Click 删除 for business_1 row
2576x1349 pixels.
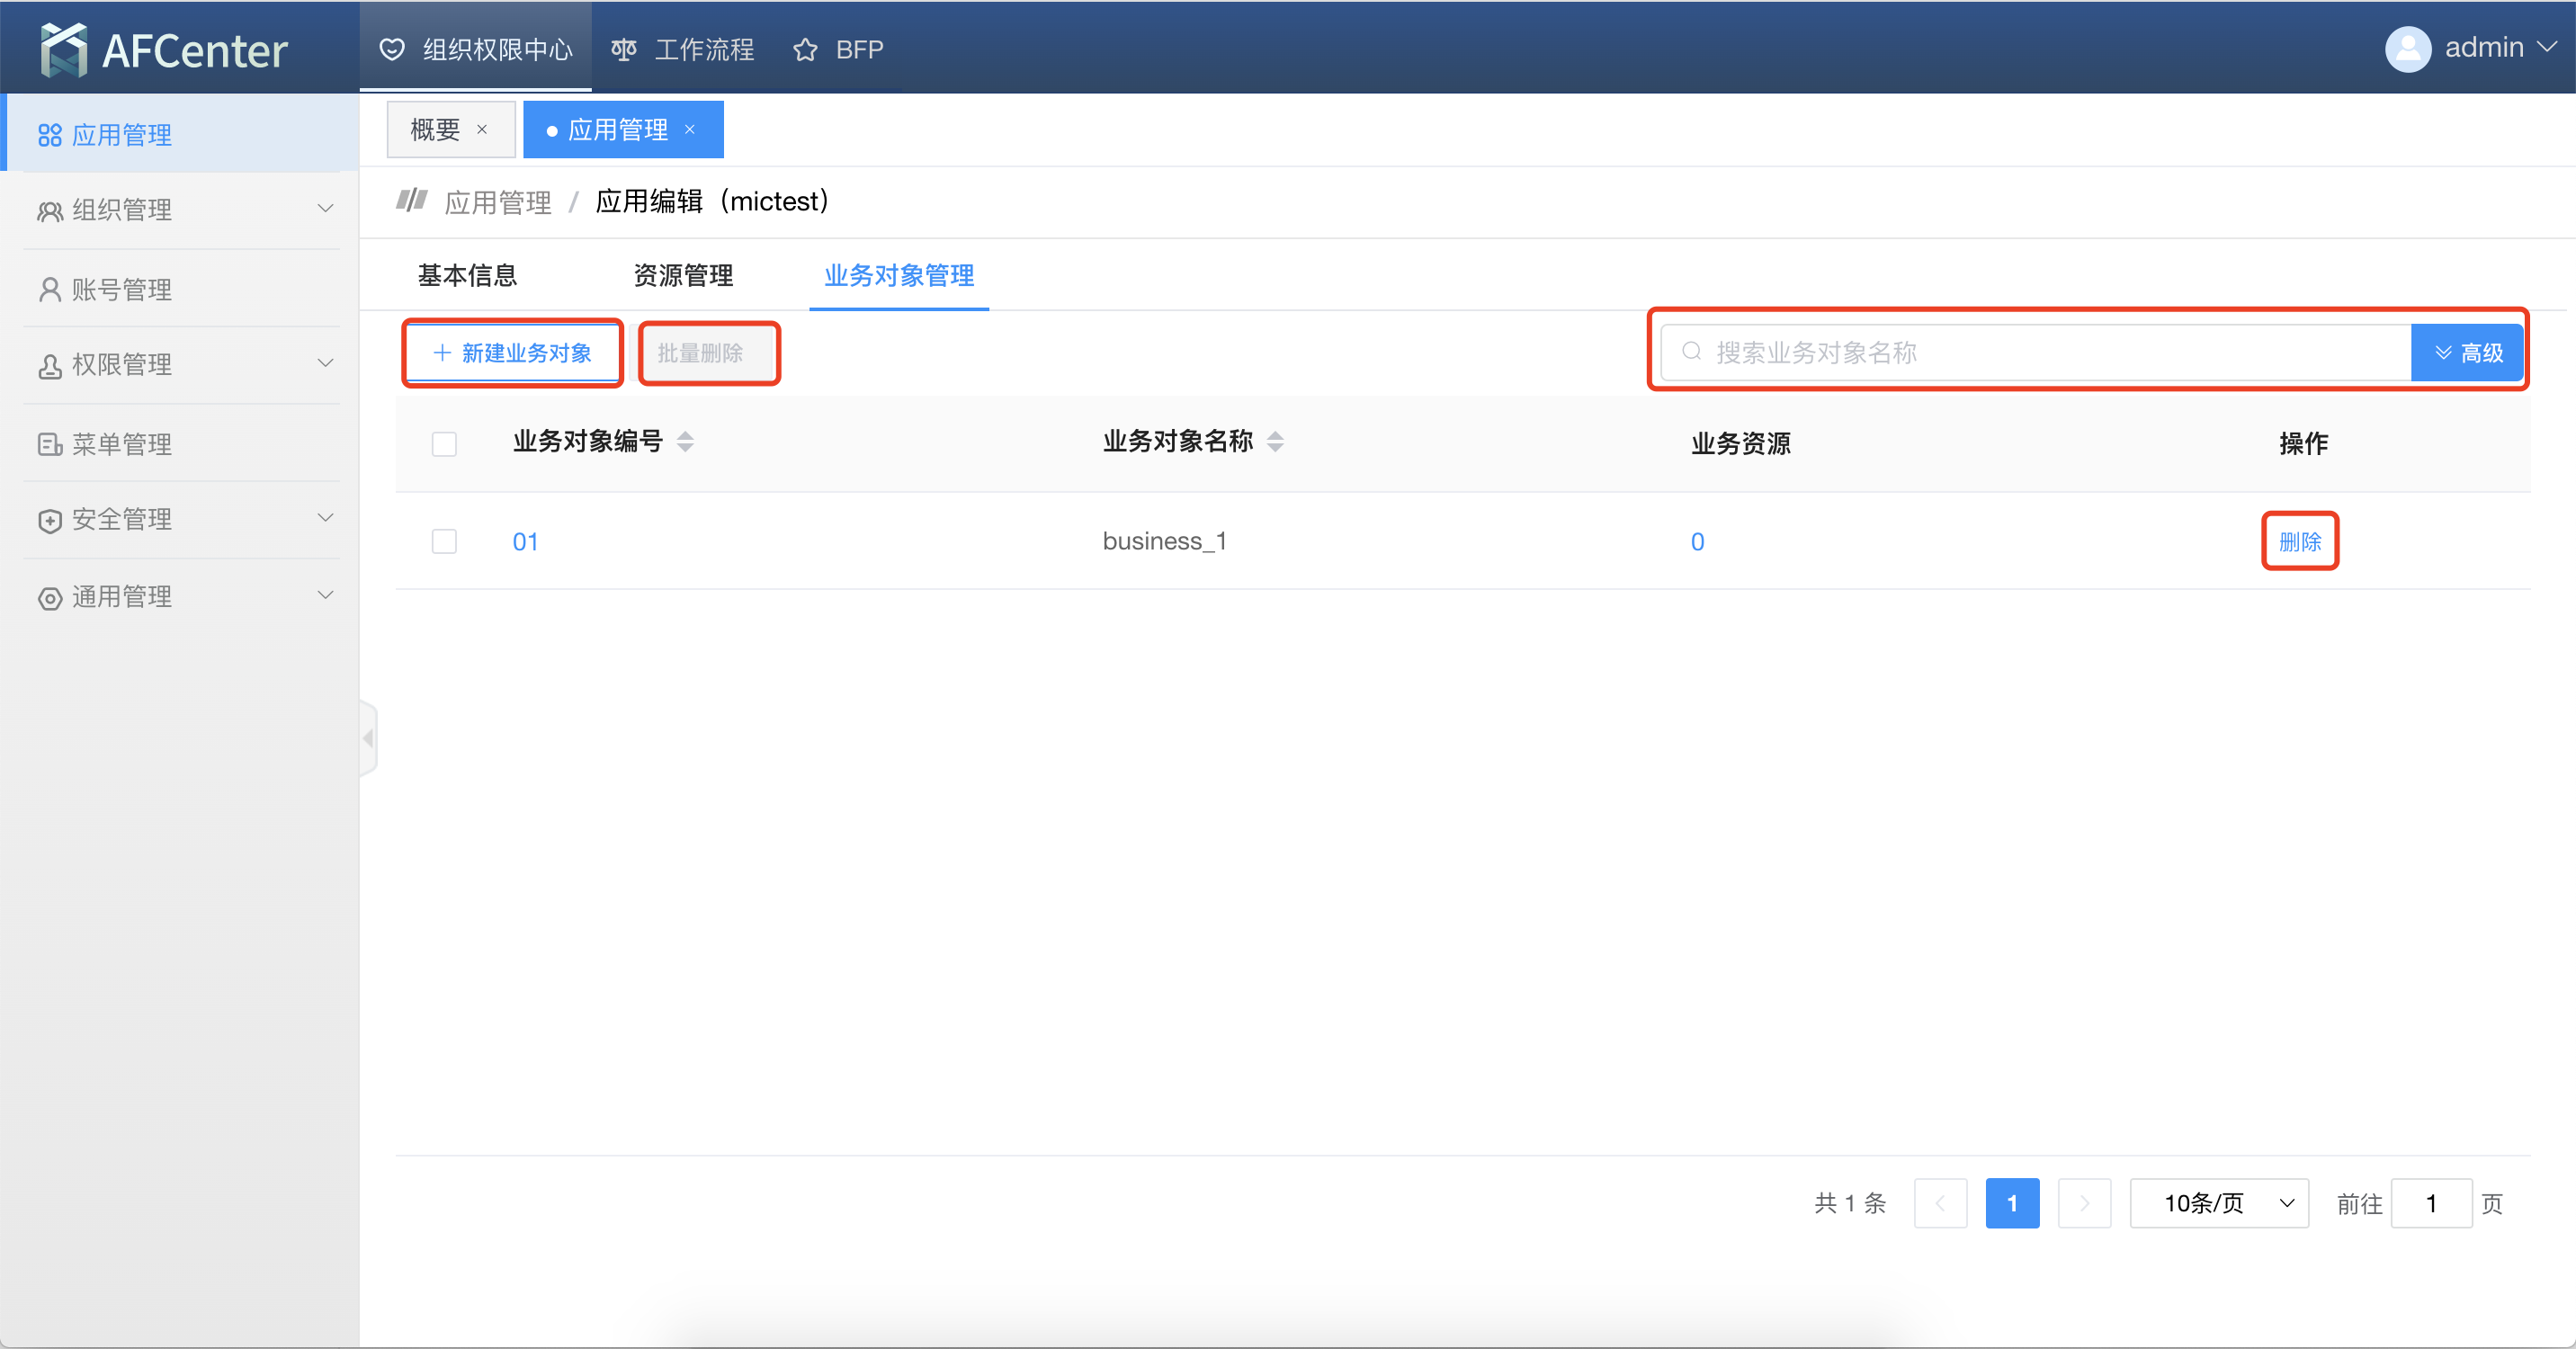tap(2300, 541)
